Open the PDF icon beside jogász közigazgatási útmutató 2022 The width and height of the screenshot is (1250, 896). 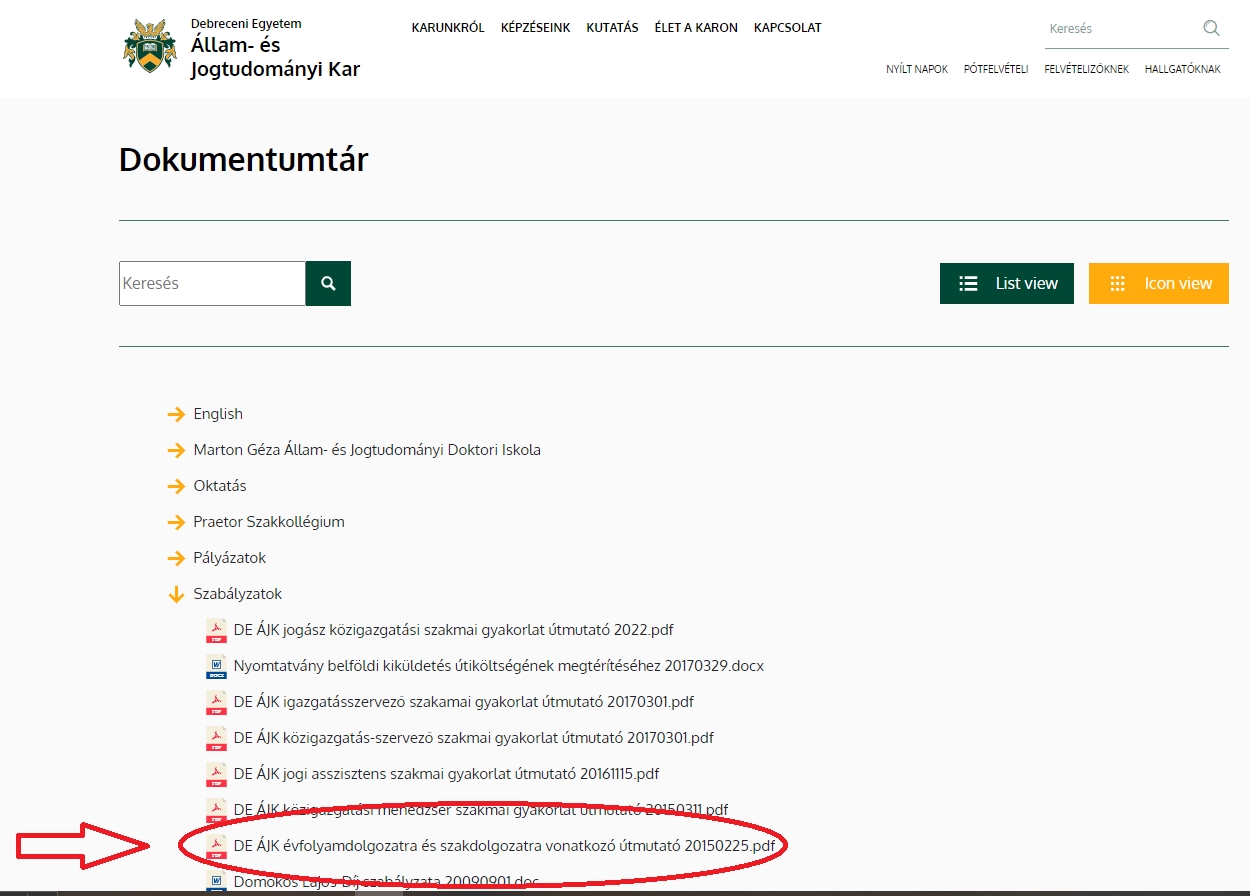point(217,630)
